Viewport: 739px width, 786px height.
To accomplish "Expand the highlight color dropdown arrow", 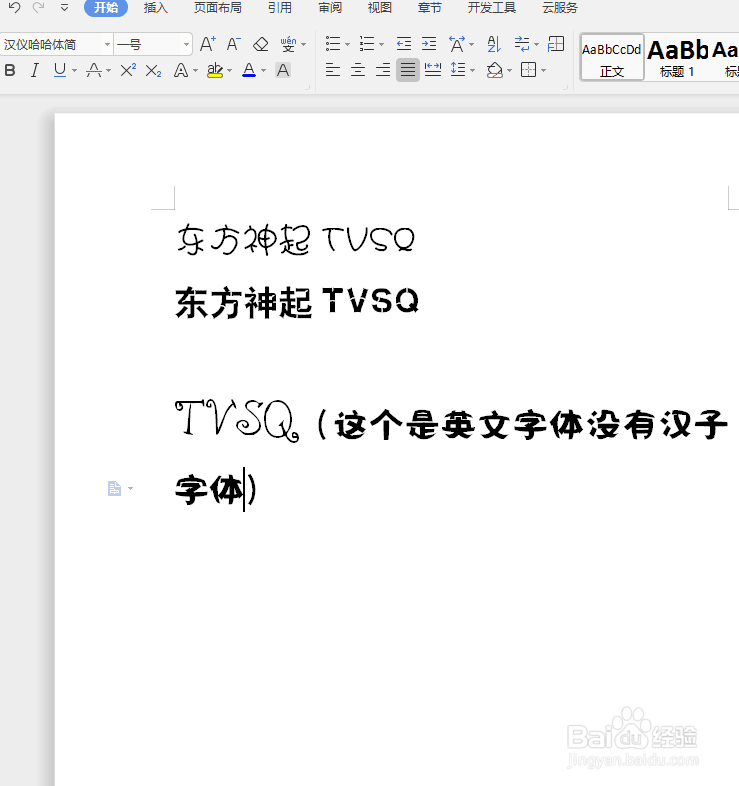I will (x=230, y=71).
